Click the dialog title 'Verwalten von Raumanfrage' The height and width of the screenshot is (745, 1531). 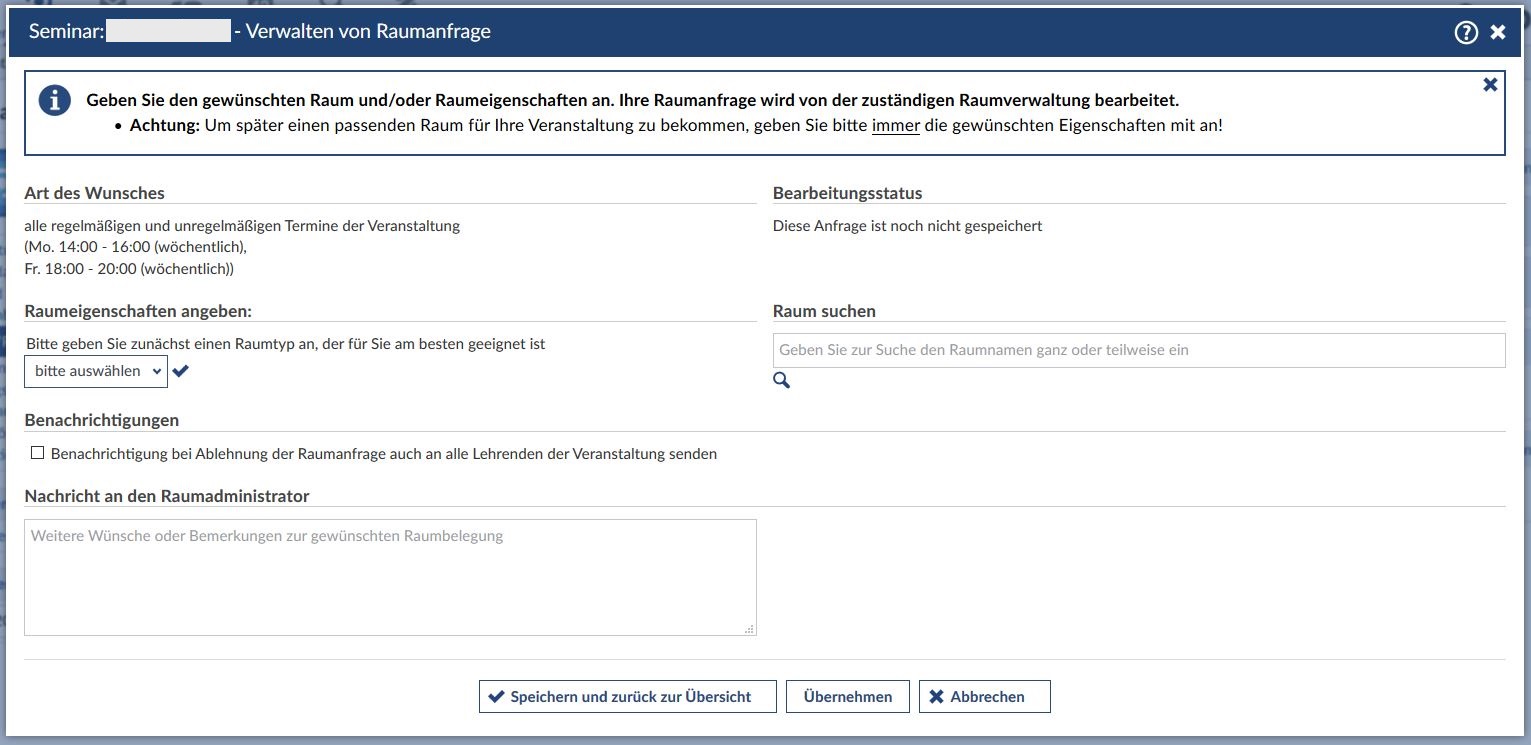[x=368, y=32]
